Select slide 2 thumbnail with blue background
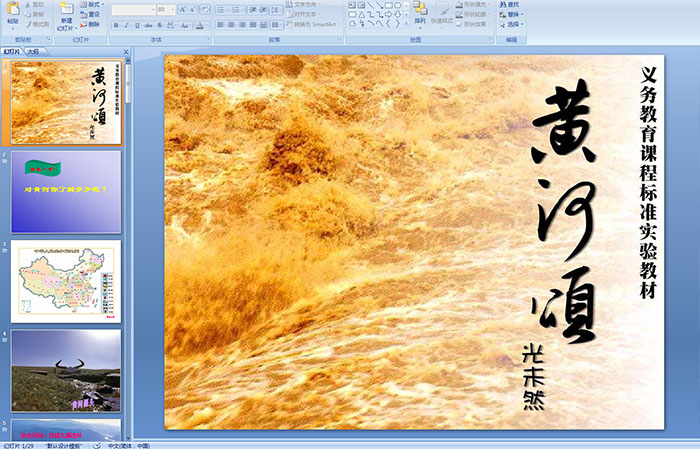Image resolution: width=700 pixels, height=449 pixels. pos(66,192)
